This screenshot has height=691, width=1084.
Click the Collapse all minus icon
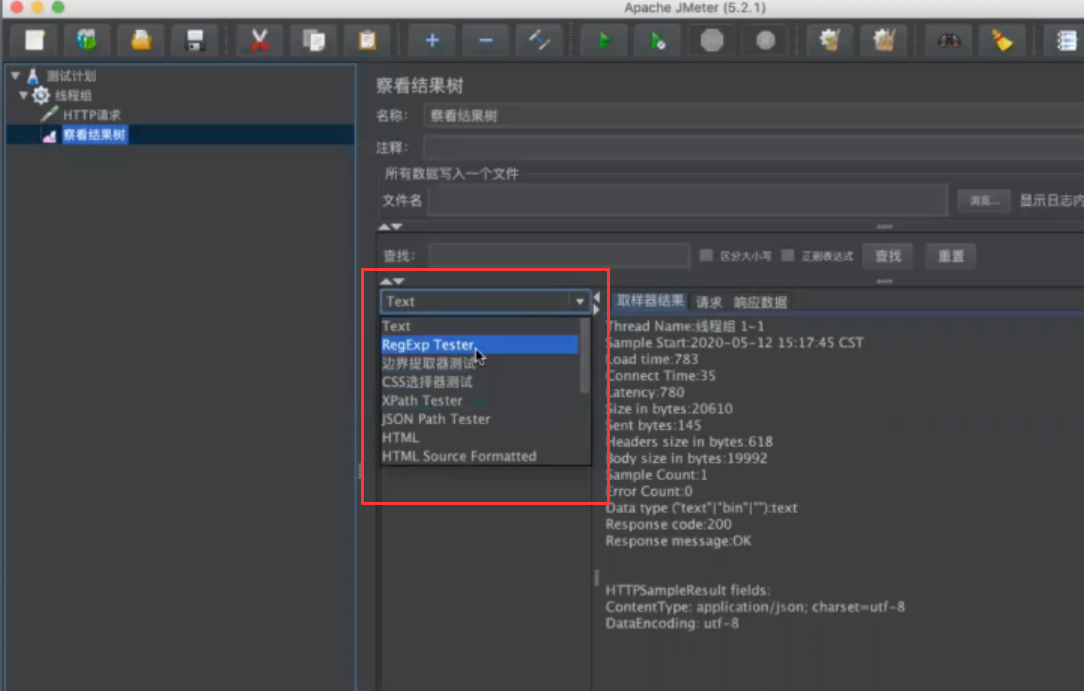point(486,40)
